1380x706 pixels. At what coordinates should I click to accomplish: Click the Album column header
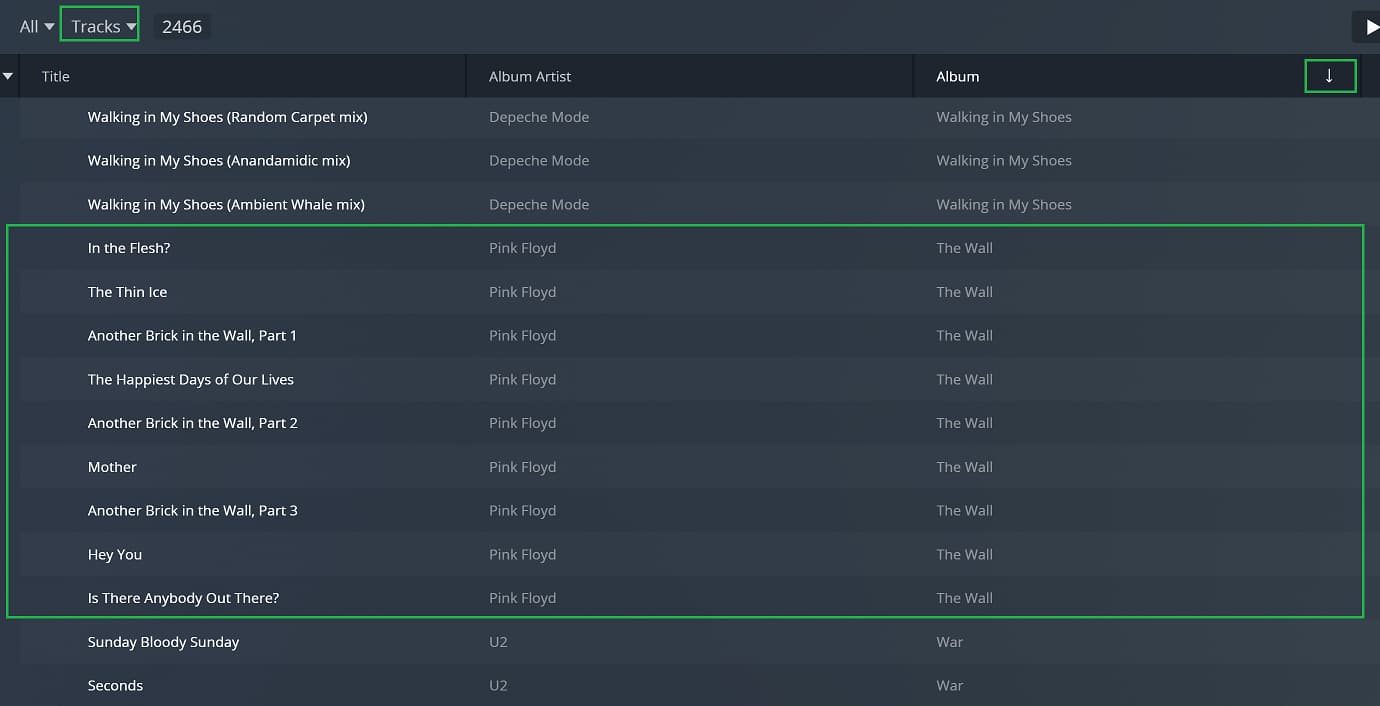pos(958,77)
